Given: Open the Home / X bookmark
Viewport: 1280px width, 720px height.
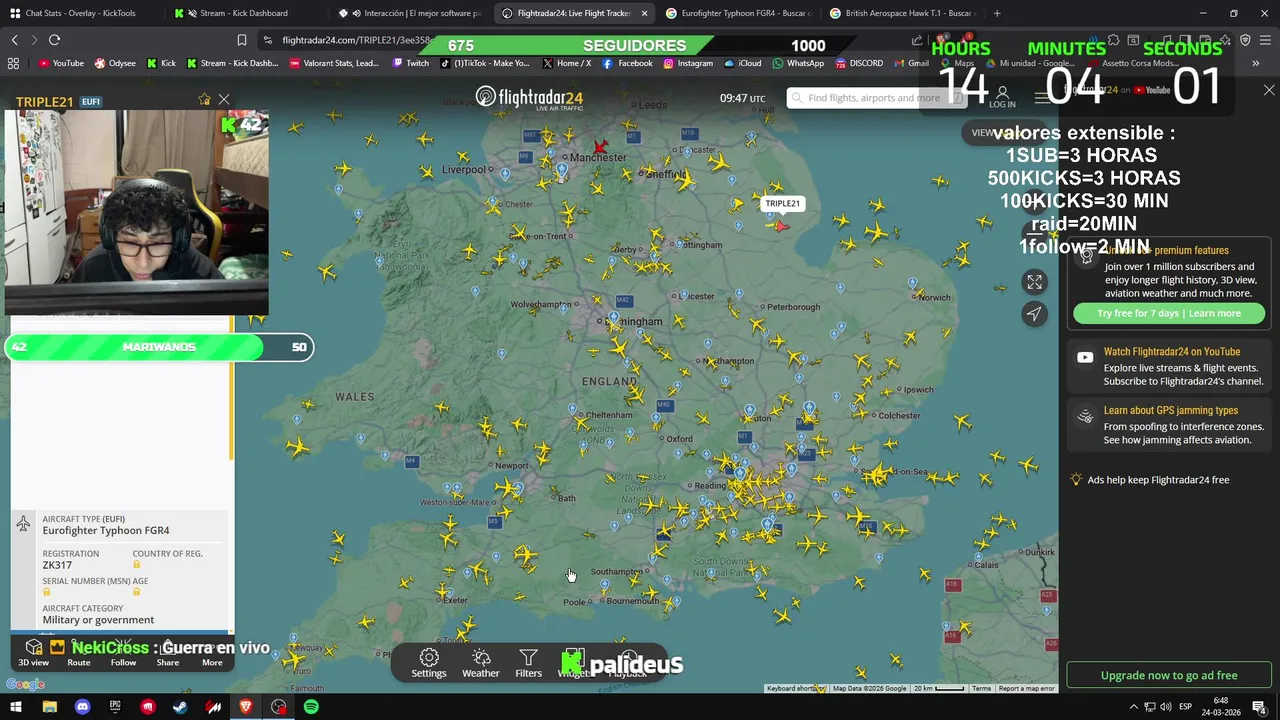Looking at the screenshot, I should 566,63.
